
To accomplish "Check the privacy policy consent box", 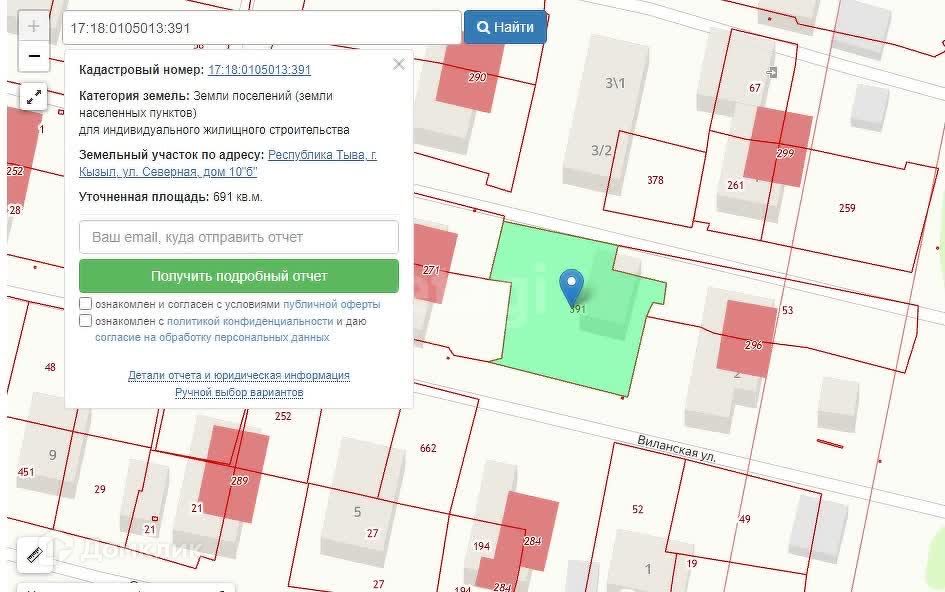I will [86, 321].
